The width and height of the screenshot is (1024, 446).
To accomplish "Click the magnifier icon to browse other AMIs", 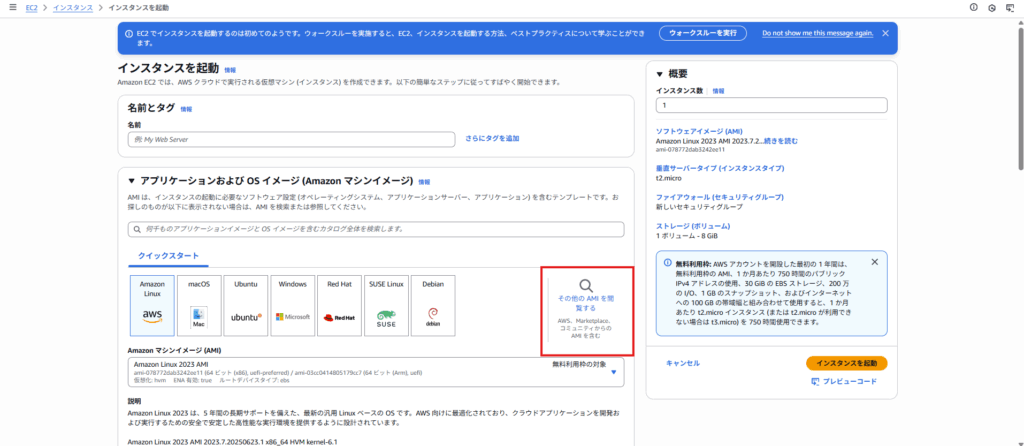I will point(586,285).
